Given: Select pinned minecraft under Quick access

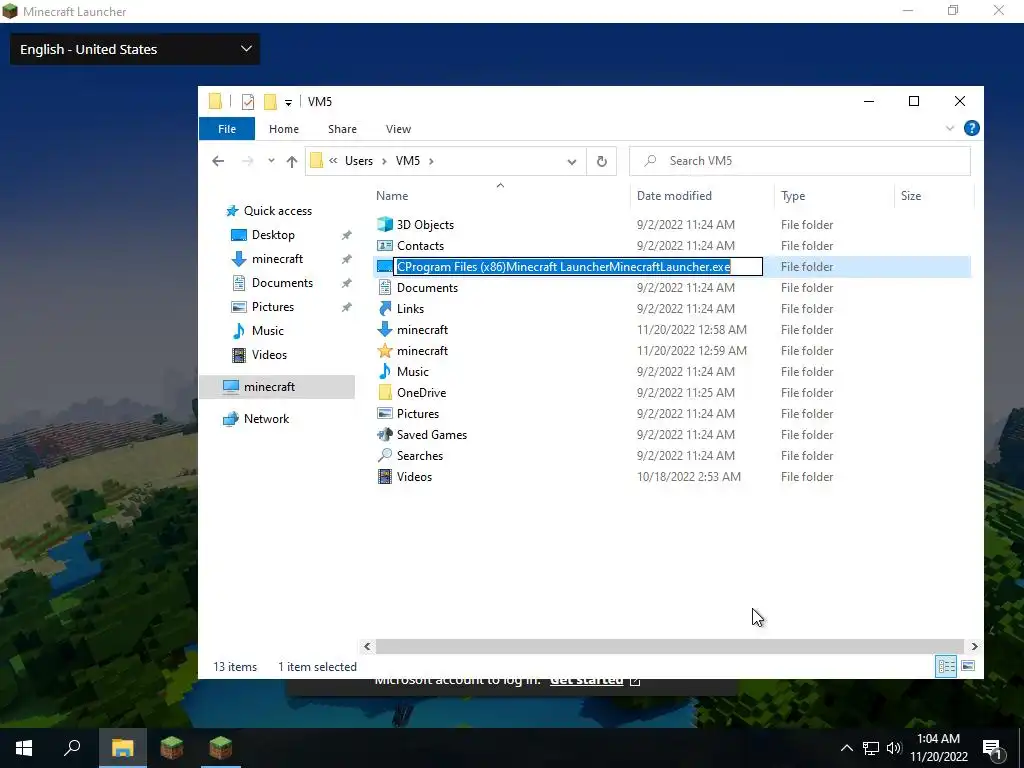Looking at the screenshot, I should click(277, 259).
